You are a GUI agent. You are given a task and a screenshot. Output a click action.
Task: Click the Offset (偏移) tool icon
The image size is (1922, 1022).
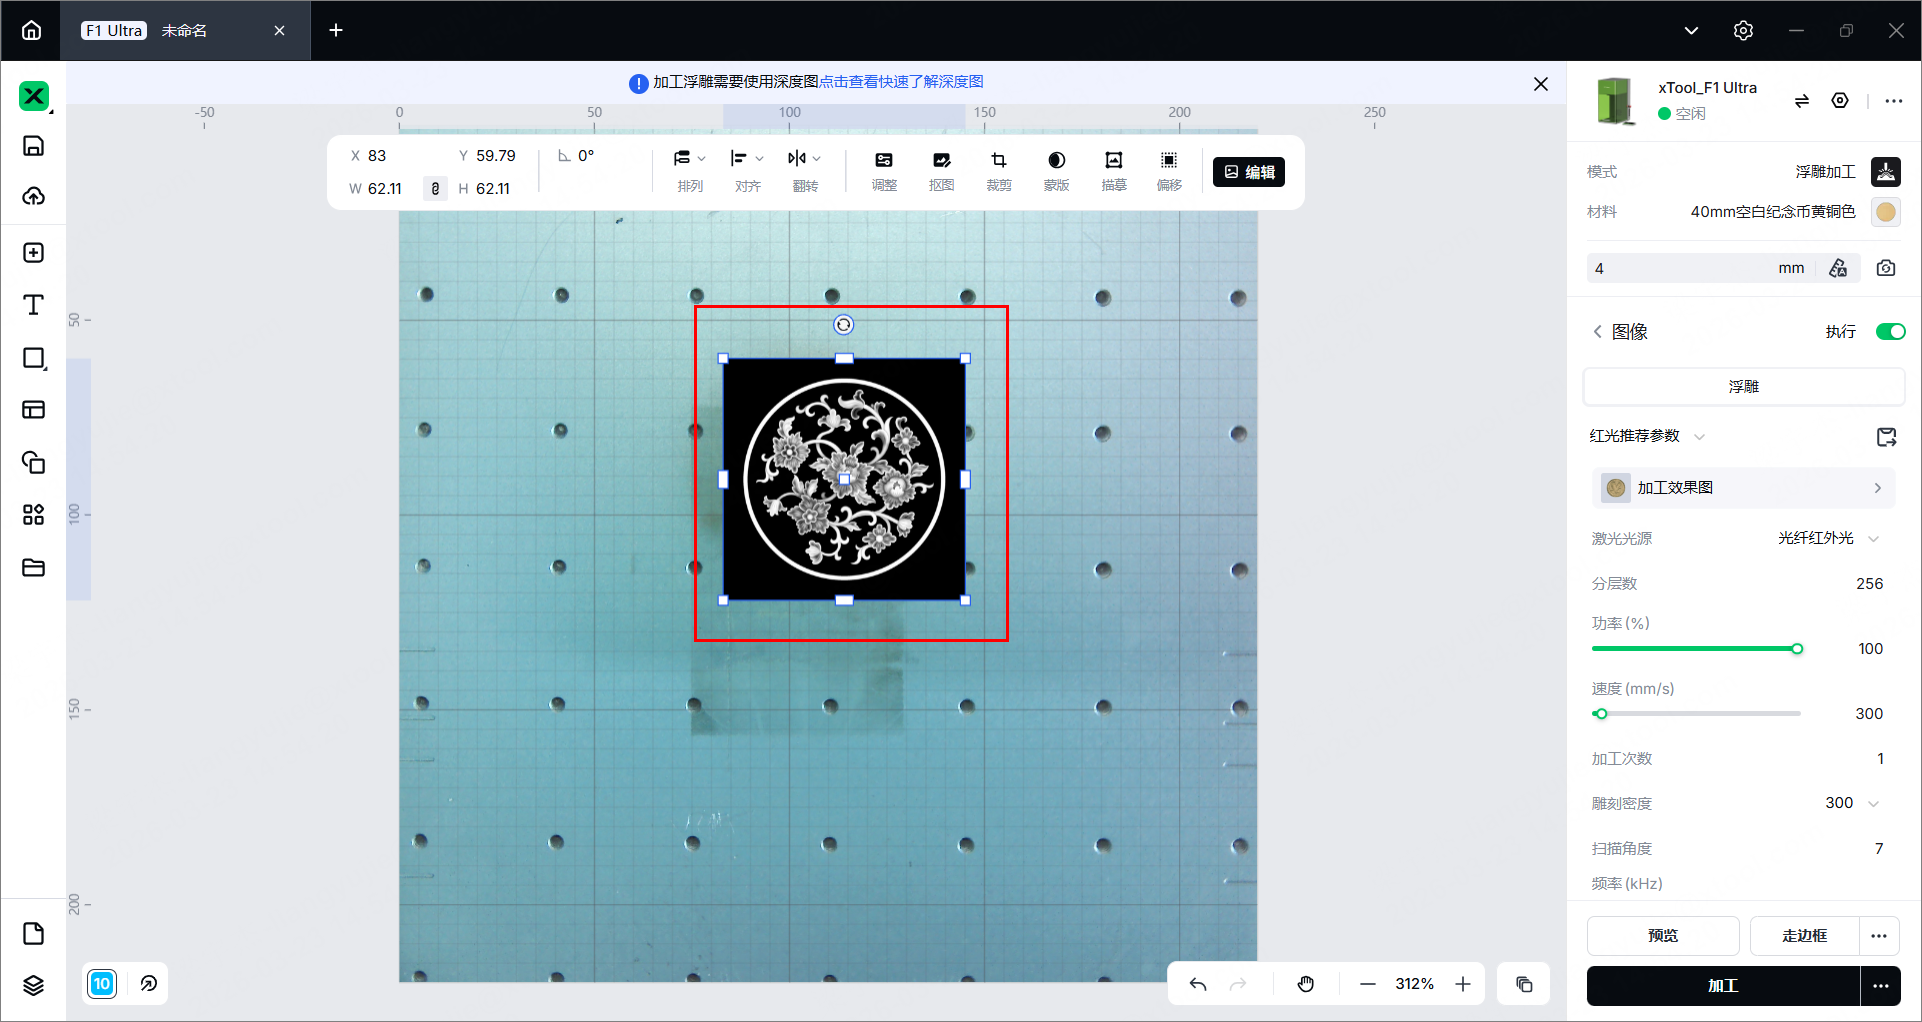[x=1169, y=171]
